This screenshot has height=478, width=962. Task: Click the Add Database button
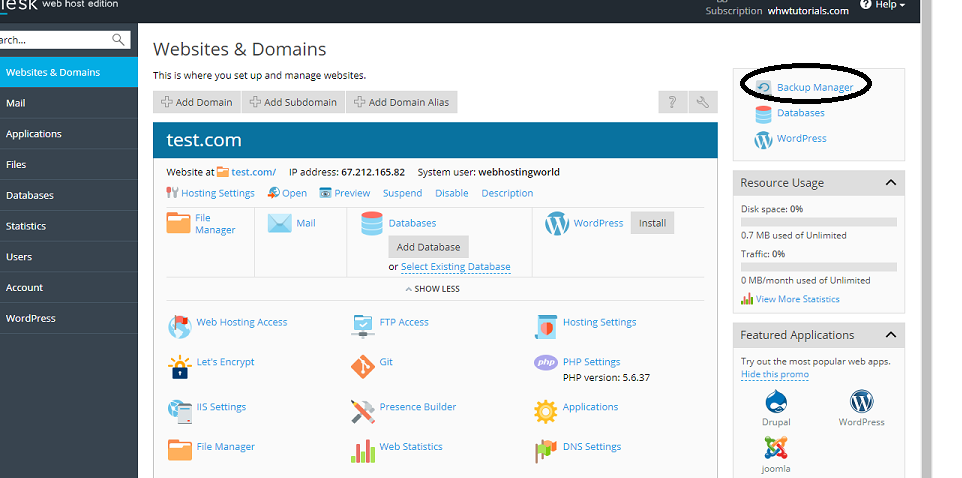pos(428,247)
